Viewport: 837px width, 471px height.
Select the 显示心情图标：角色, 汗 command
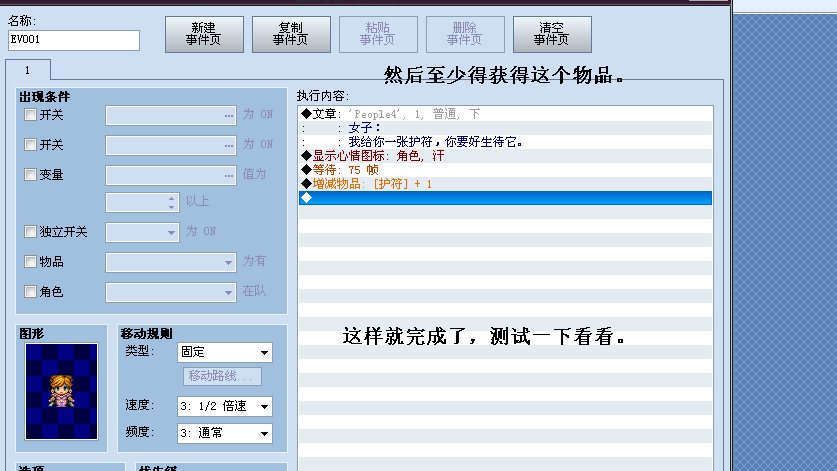pyautogui.click(x=505, y=156)
